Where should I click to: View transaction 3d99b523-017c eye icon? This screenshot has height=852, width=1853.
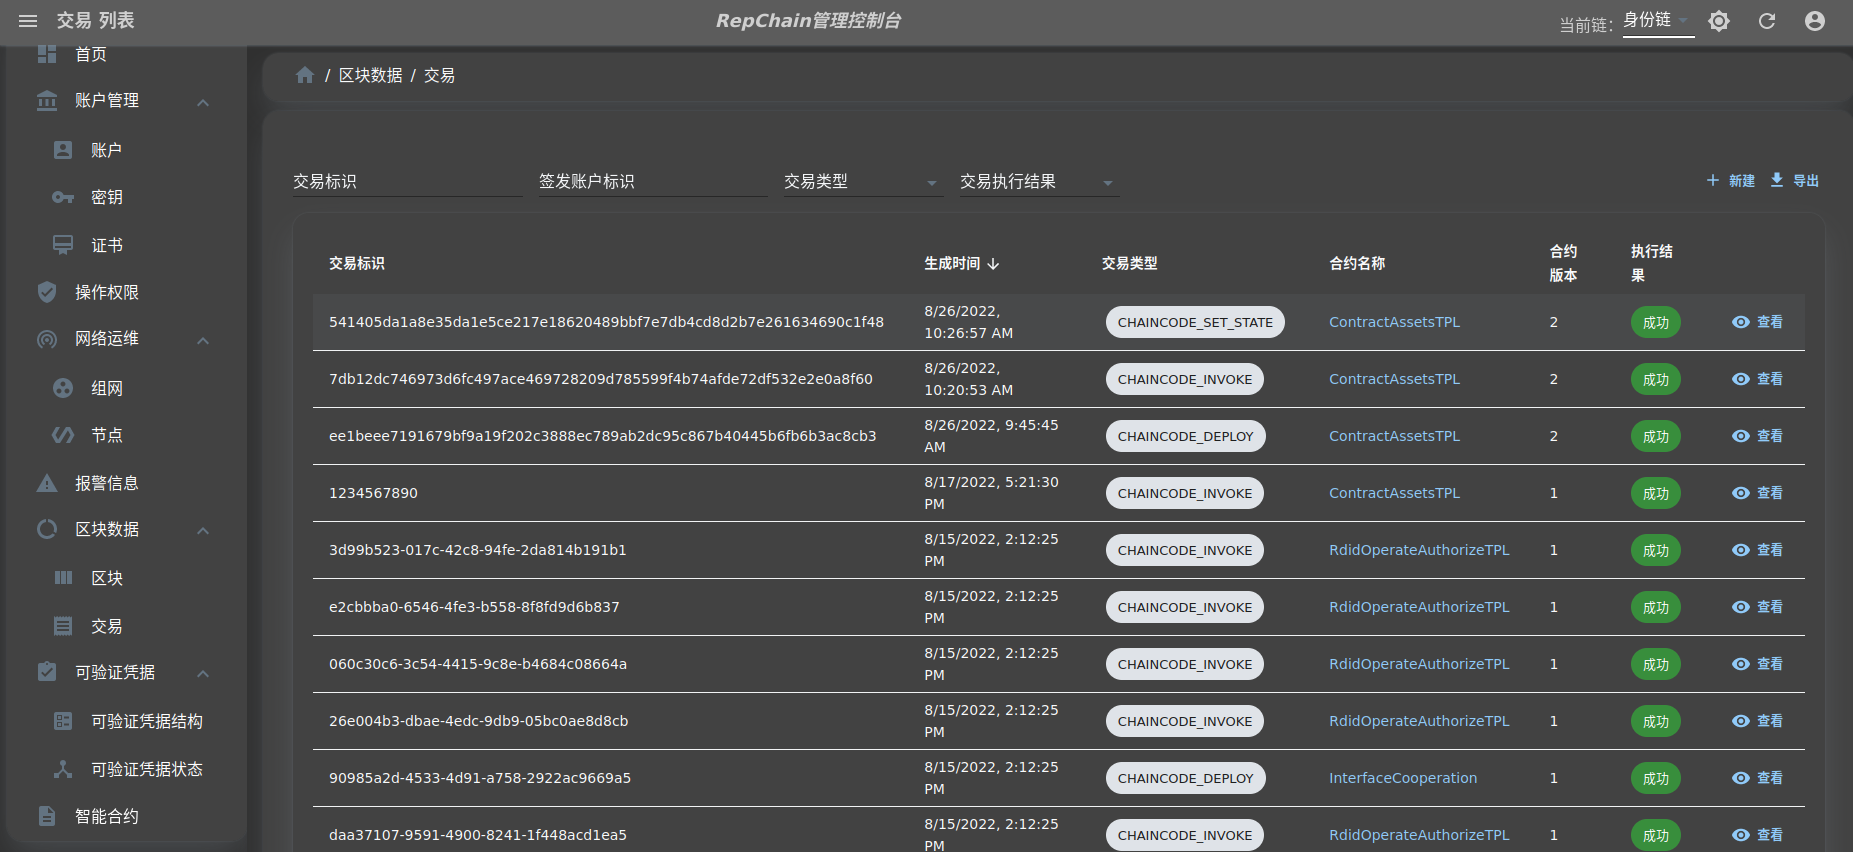1741,550
